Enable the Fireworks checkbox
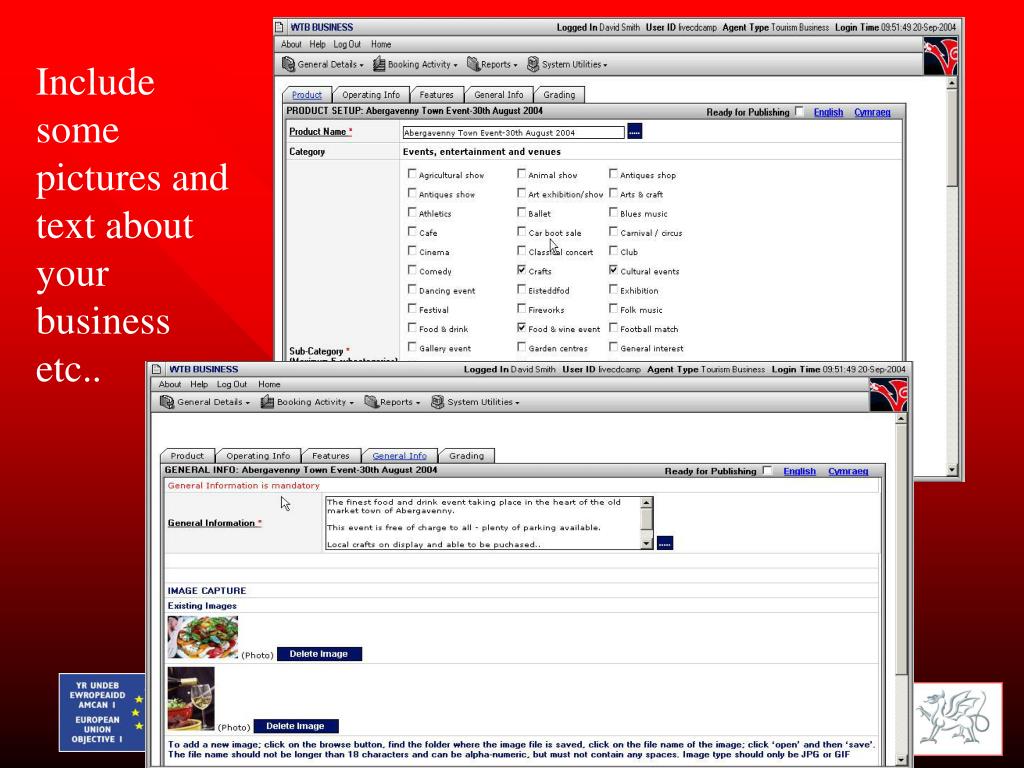The image size is (1024, 768). pyautogui.click(x=521, y=310)
